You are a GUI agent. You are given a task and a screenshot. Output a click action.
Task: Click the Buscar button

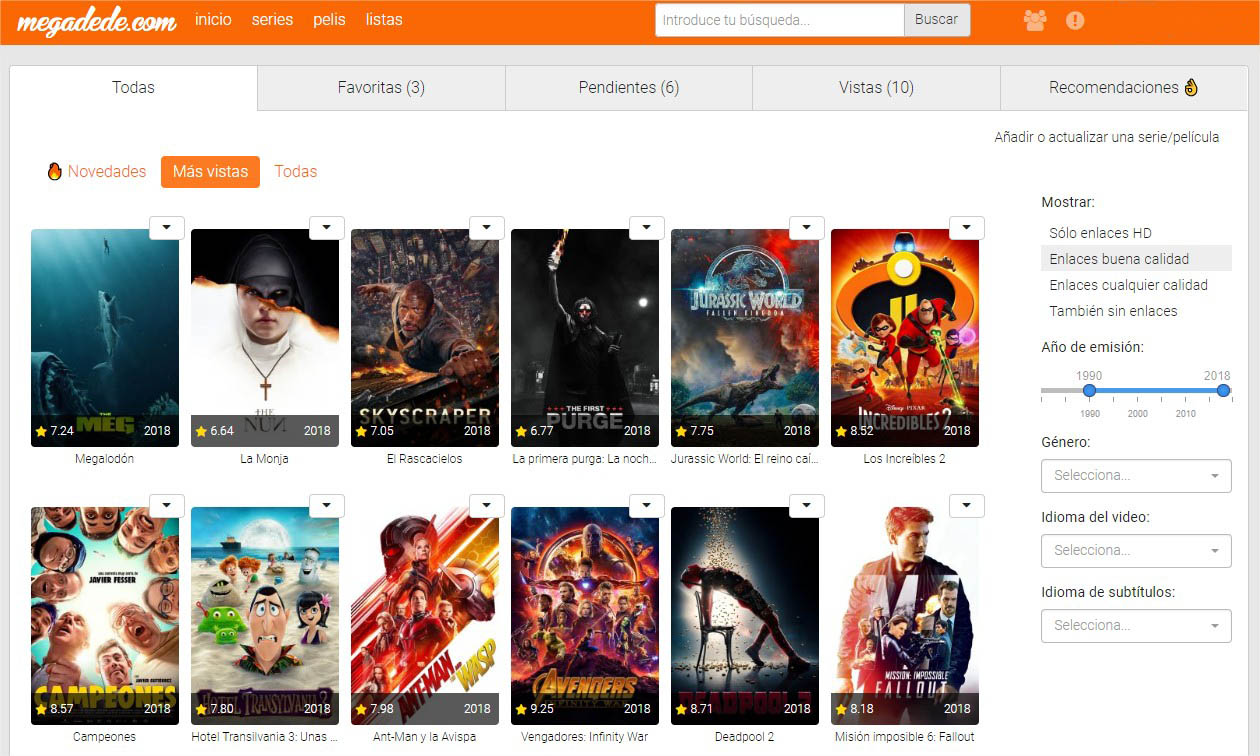[937, 20]
